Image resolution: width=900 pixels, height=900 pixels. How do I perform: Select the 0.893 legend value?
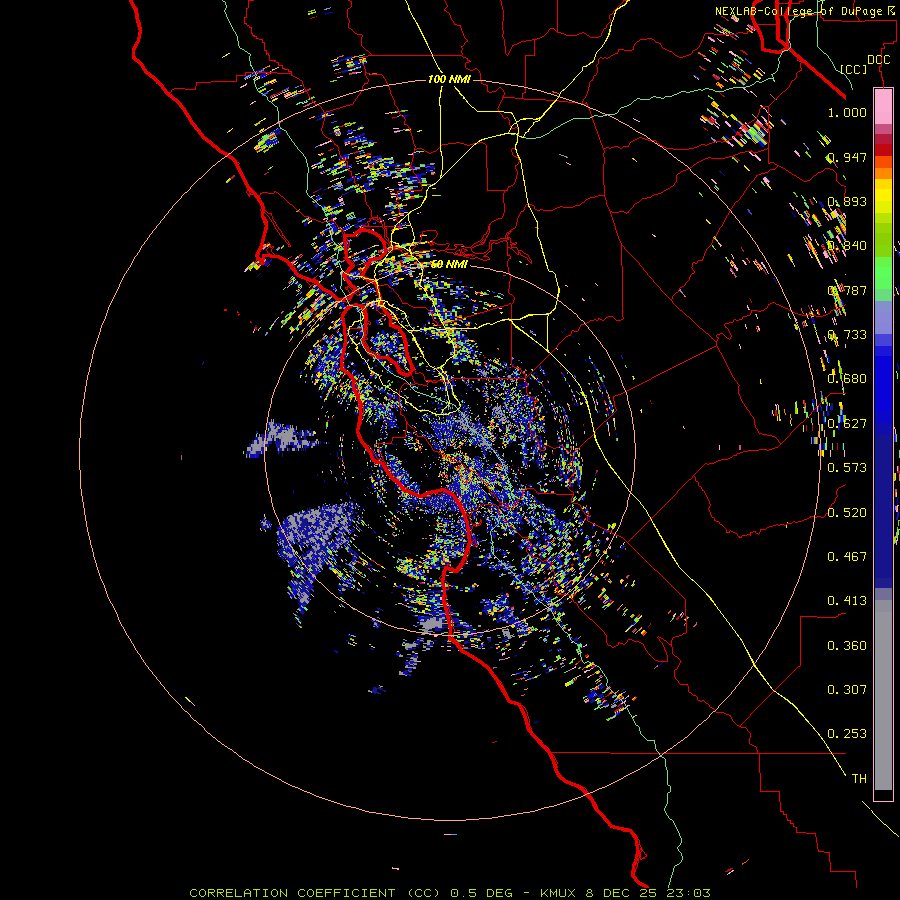[847, 201]
